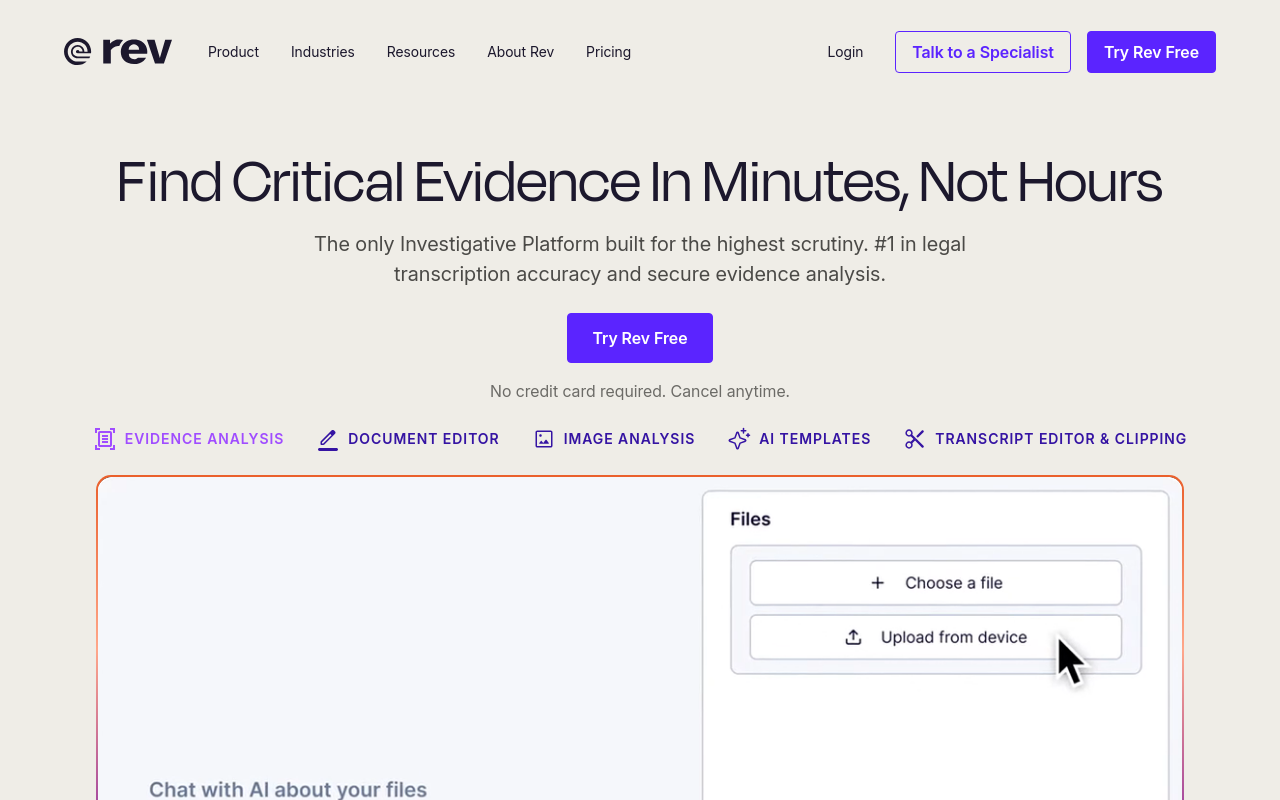Viewport: 1280px width, 800px height.
Task: Click Try Rev Free below the headline
Action: coord(640,338)
